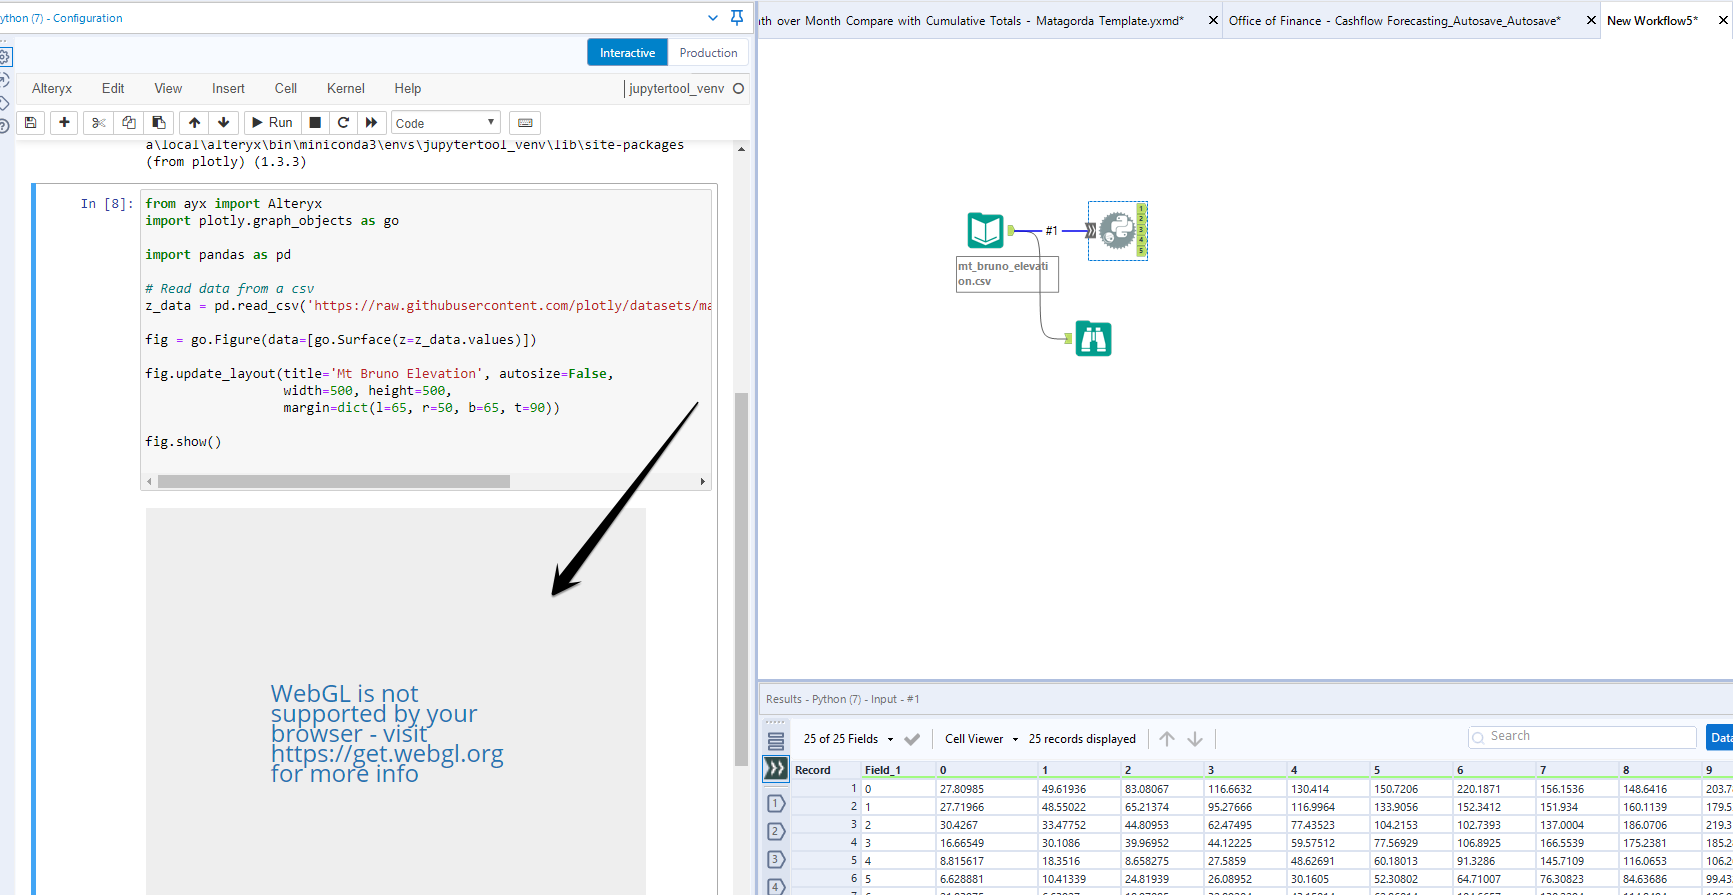Select the Python tool on canvas

coord(1115,230)
